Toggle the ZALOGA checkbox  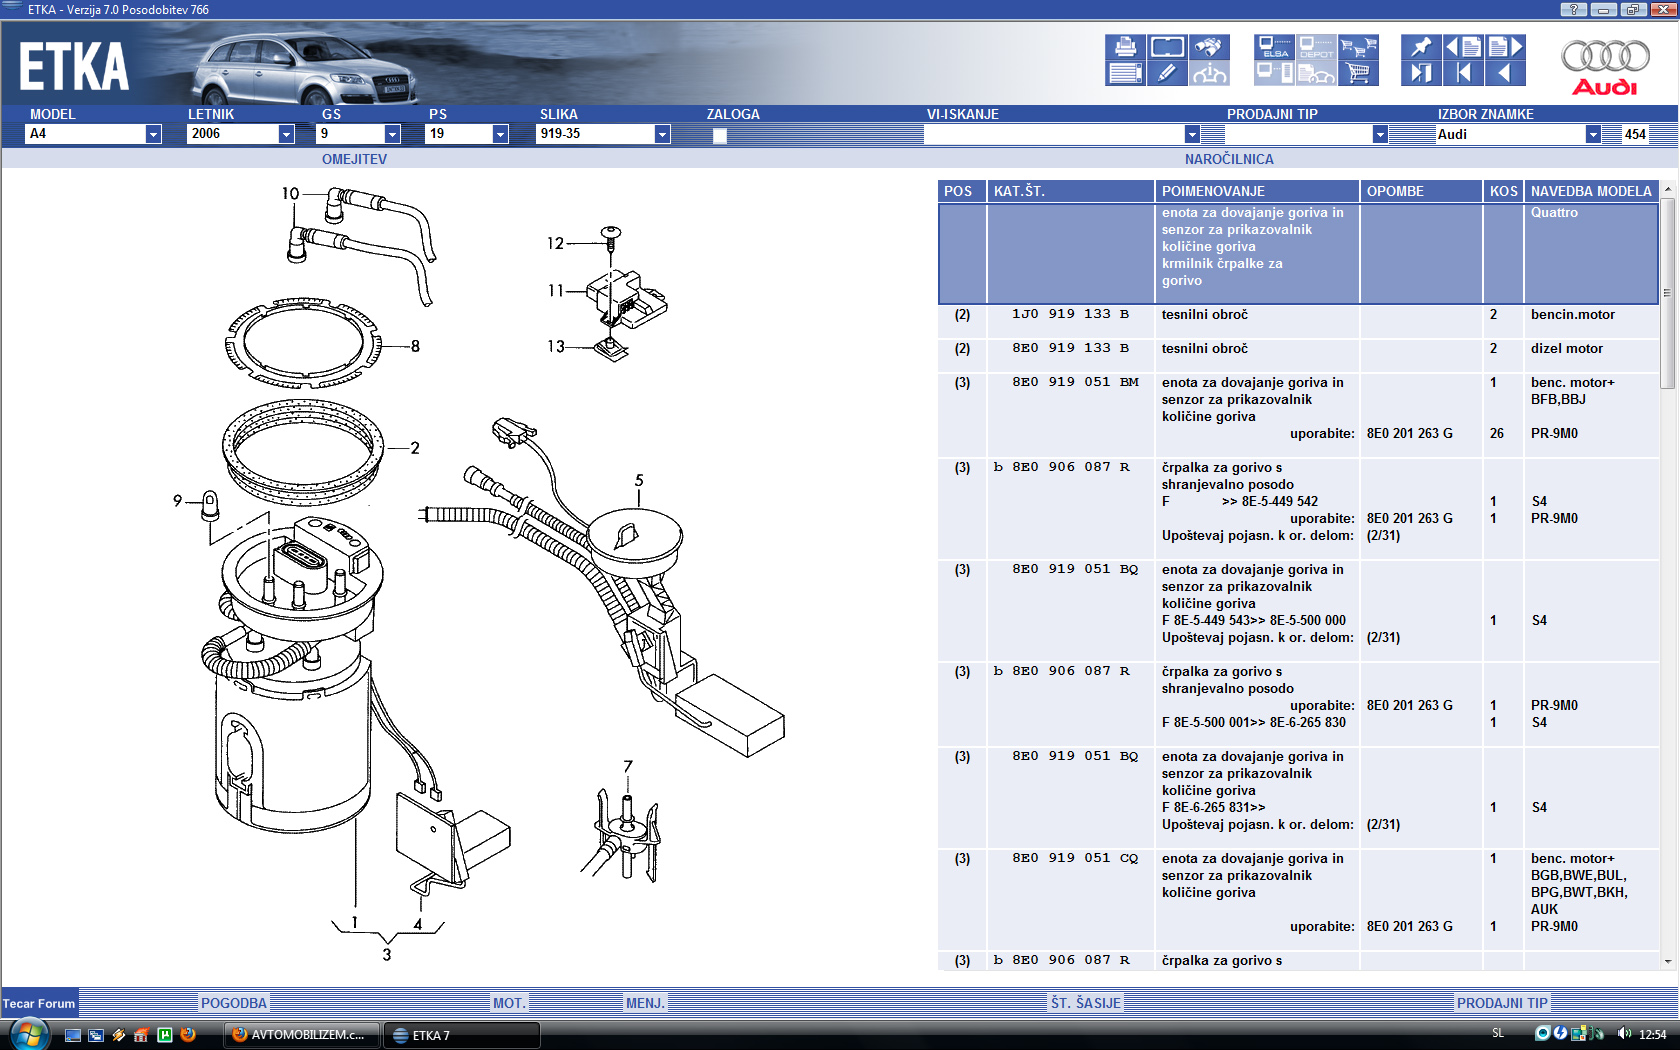pos(720,136)
